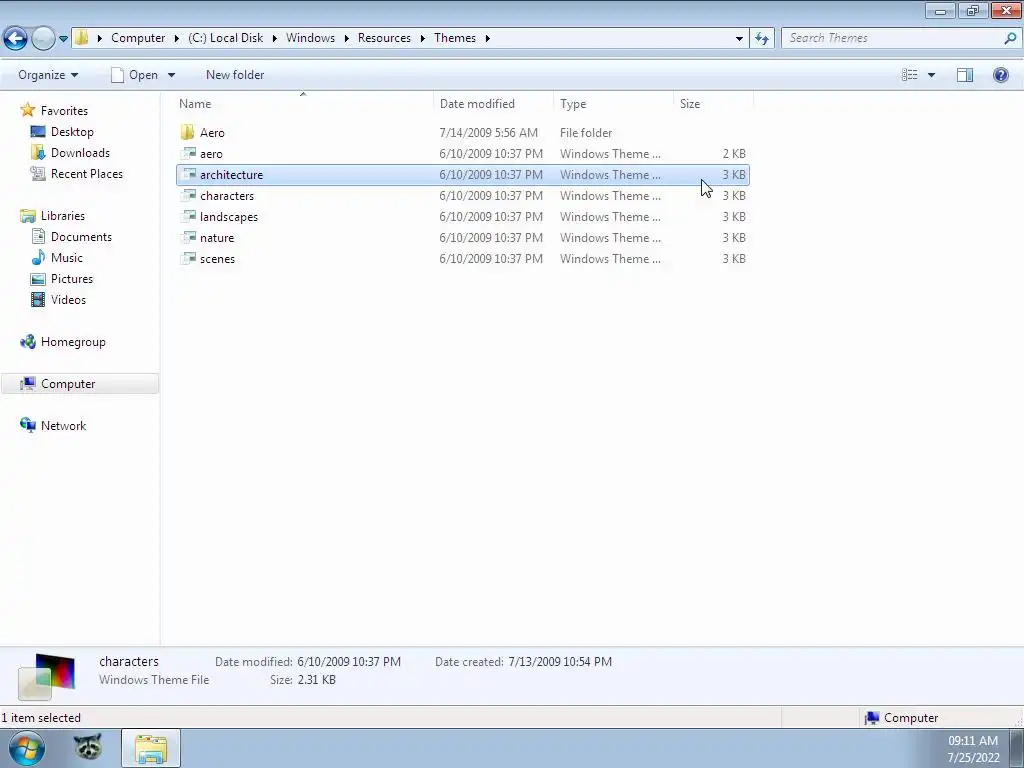The height and width of the screenshot is (768, 1024).
Task: Open the Organize menu
Action: [x=48, y=74]
